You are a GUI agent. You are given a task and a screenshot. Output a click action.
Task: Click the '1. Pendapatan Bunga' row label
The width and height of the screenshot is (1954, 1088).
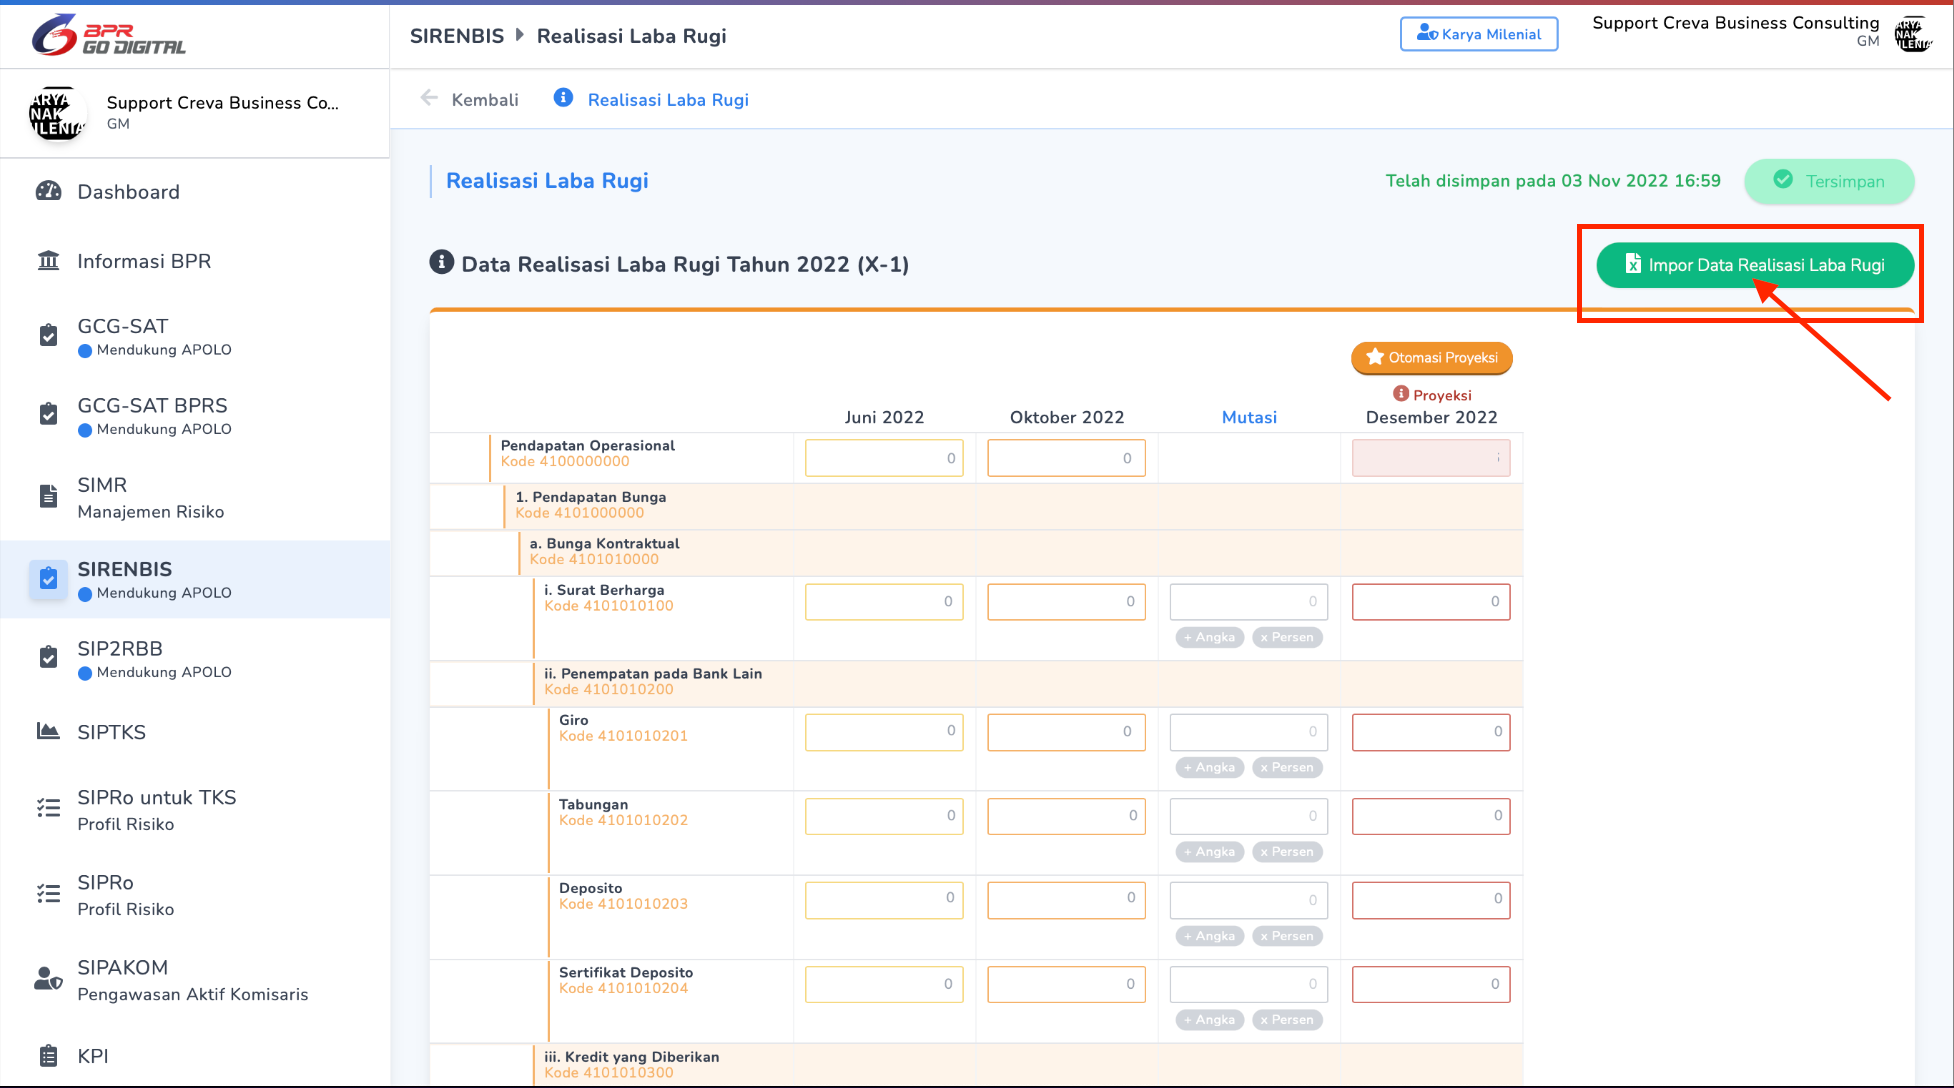point(590,496)
